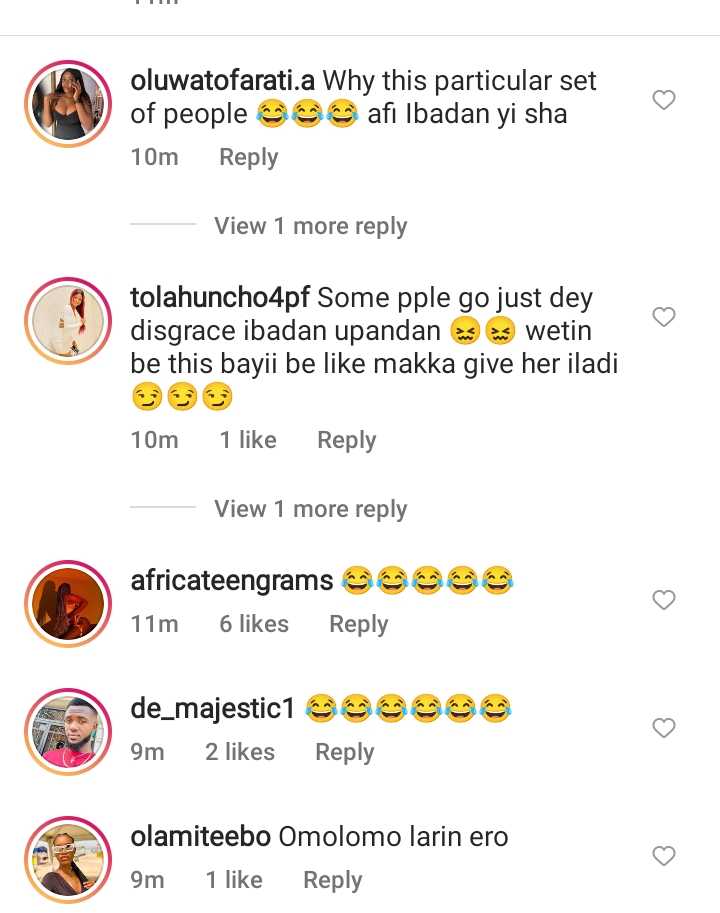
Task: Reply to olamiteebo's comment
Action: pos(333,880)
